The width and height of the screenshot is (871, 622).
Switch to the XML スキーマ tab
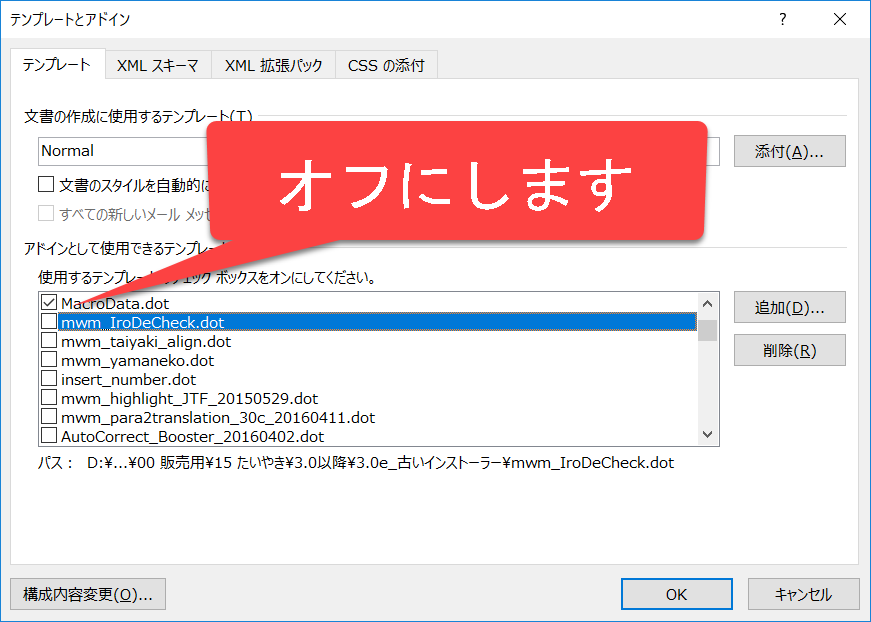(x=157, y=66)
